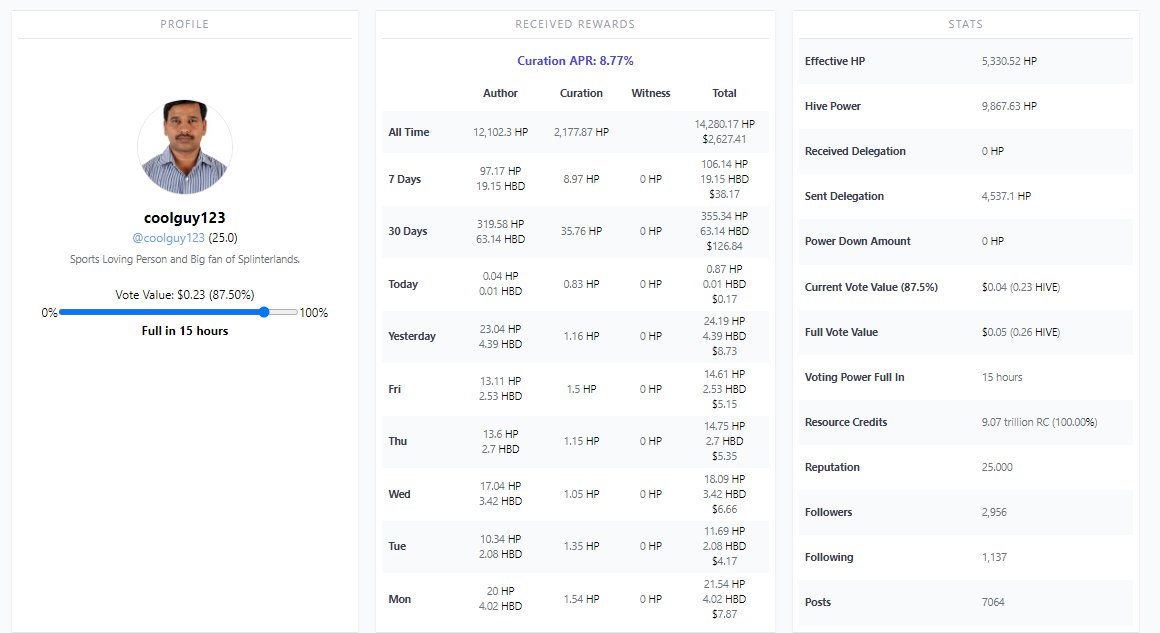Select the Yesterday author value 23.04 HP
This screenshot has width=1160, height=633.
point(500,329)
